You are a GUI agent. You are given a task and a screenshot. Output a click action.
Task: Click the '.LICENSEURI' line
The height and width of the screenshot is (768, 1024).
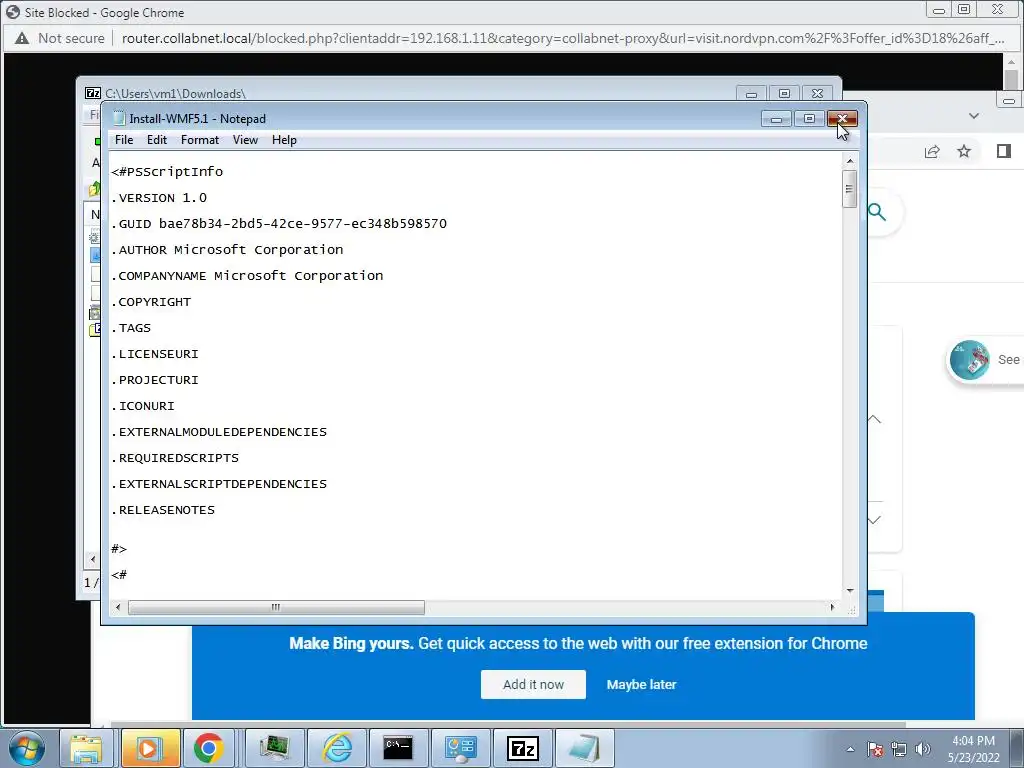tap(155, 354)
